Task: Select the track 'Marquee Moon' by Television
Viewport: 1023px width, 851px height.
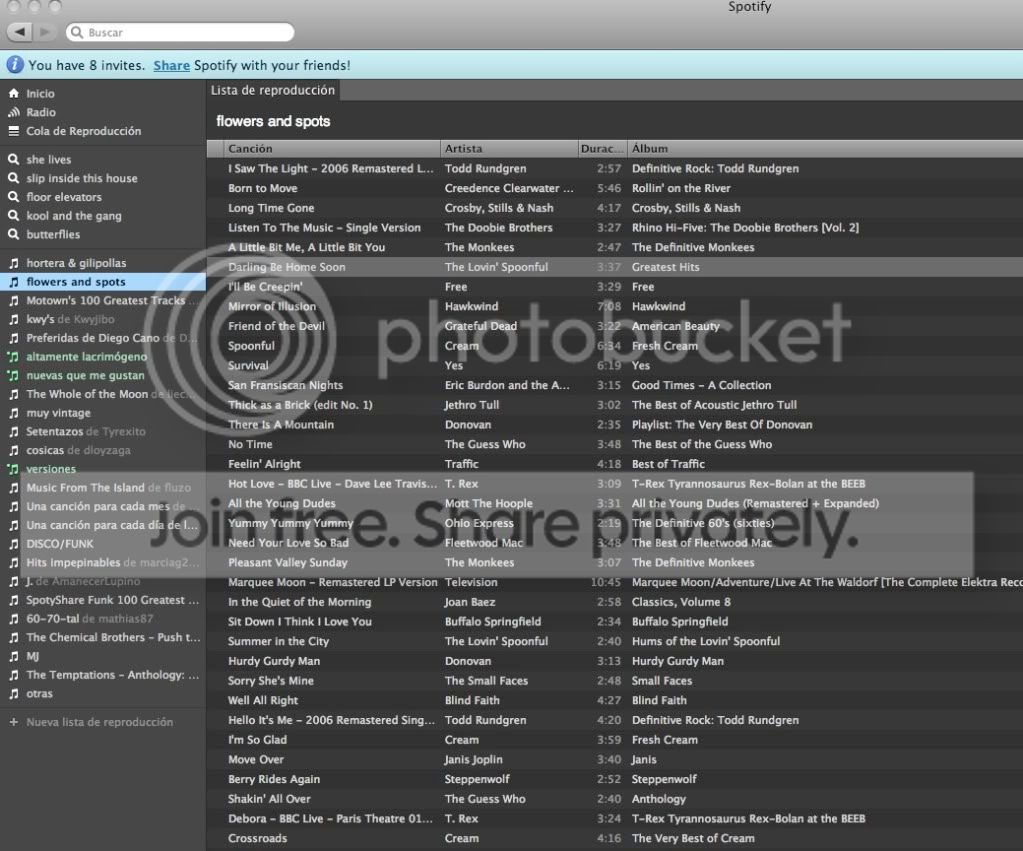Action: point(332,582)
